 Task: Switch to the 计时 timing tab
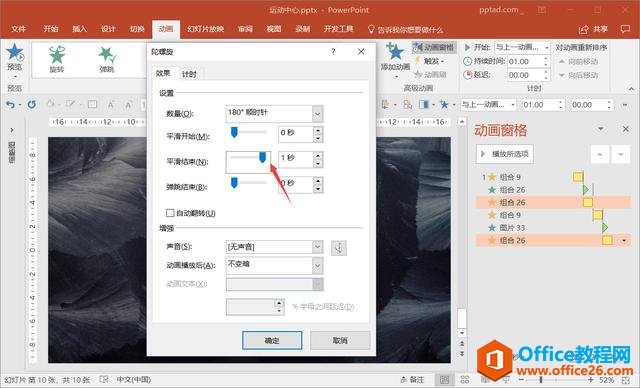189,74
